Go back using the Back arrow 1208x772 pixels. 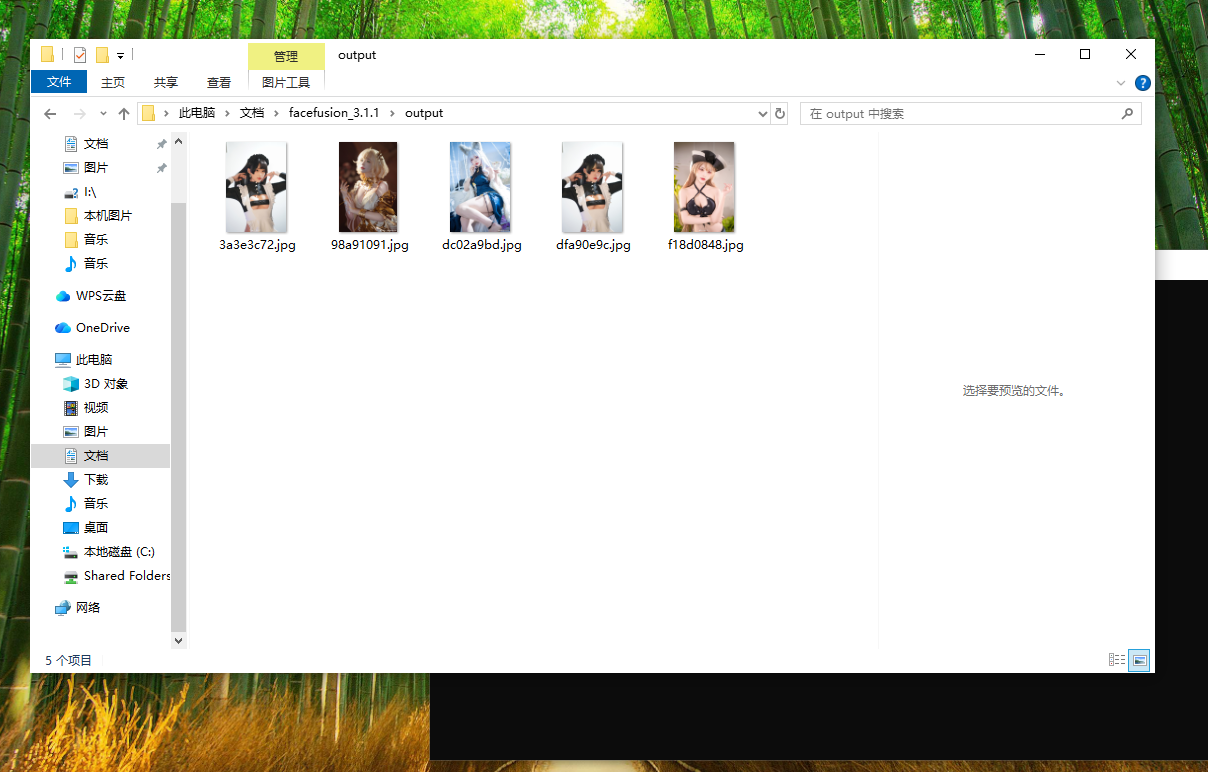click(50, 114)
